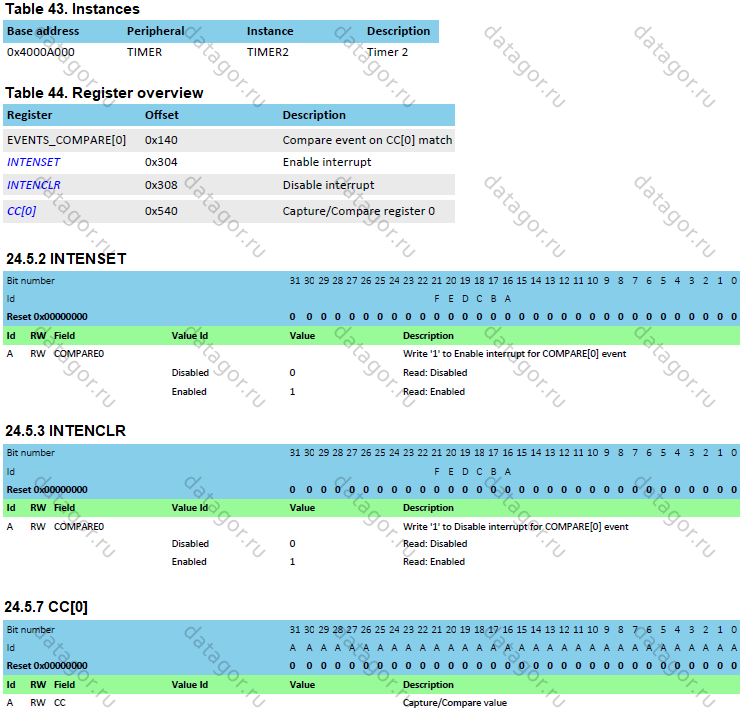Select 'Write '1' to Disable interrupt' description
Image resolution: width=744 pixels, height=712 pixels.
click(x=516, y=527)
